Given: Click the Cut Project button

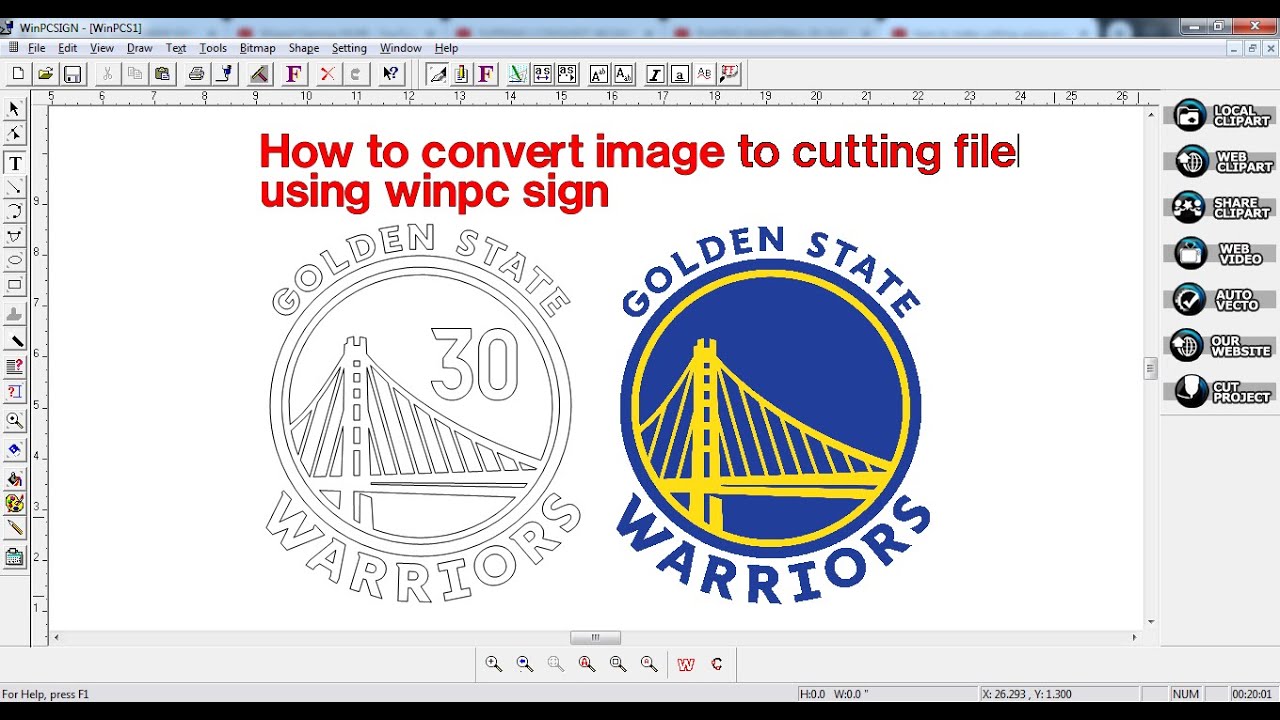Looking at the screenshot, I should point(1221,392).
